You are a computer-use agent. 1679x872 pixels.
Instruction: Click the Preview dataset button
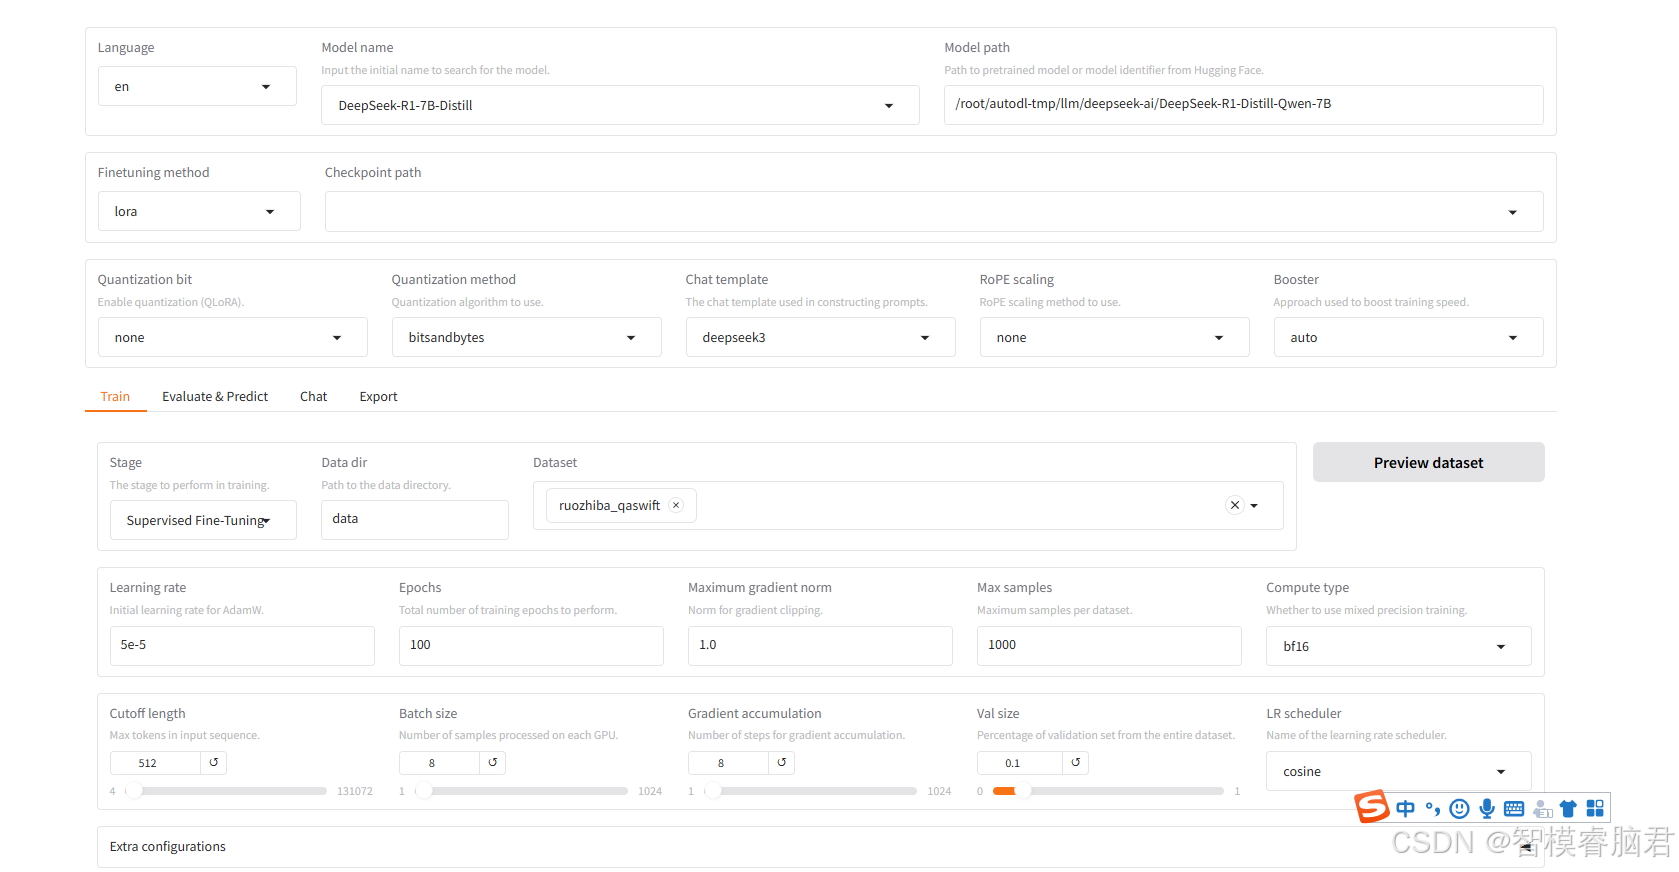coord(1428,462)
